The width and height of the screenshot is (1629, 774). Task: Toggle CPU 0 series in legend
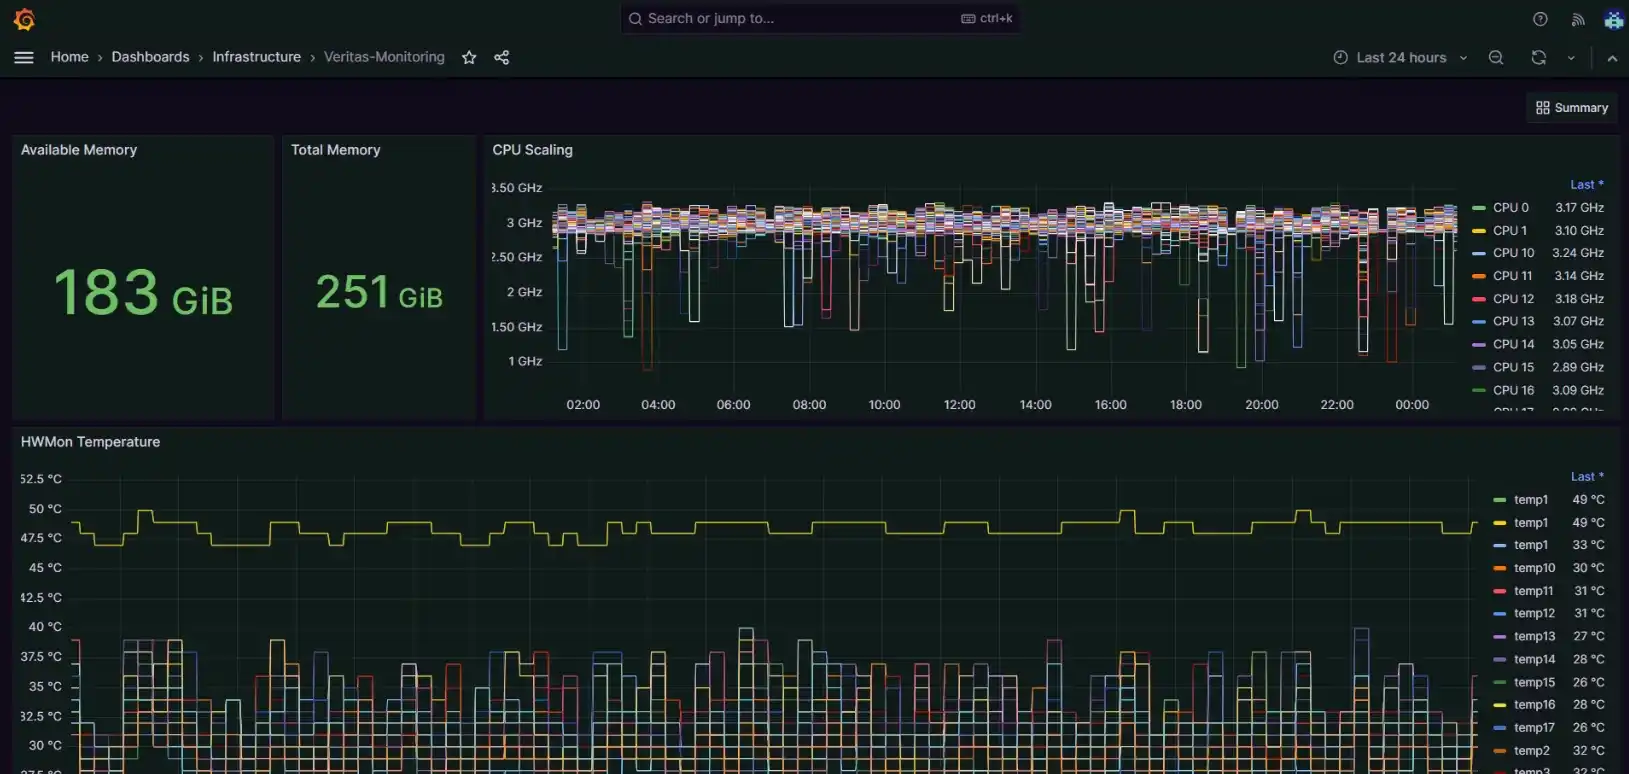1510,208
